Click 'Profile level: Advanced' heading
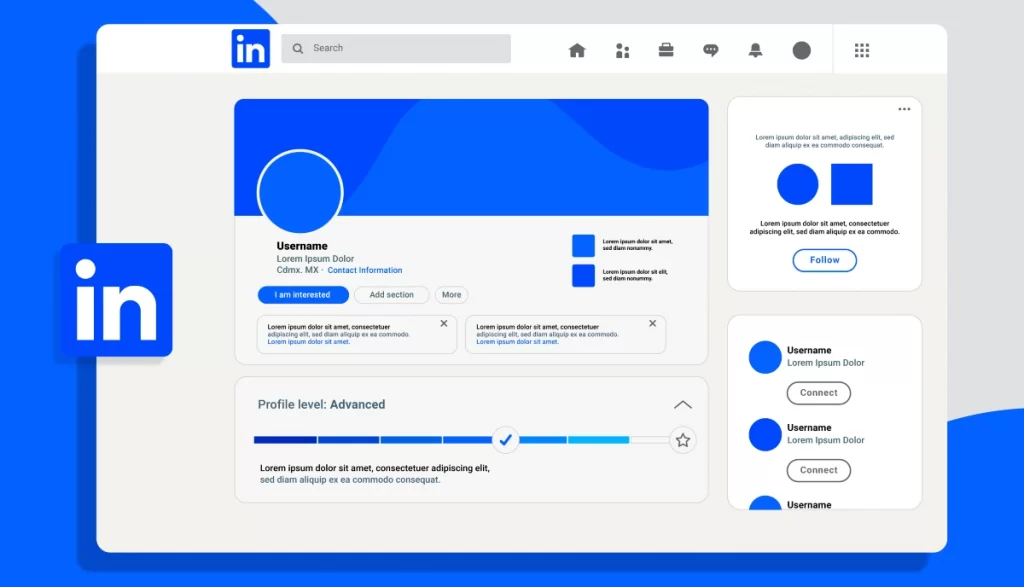 (x=321, y=404)
